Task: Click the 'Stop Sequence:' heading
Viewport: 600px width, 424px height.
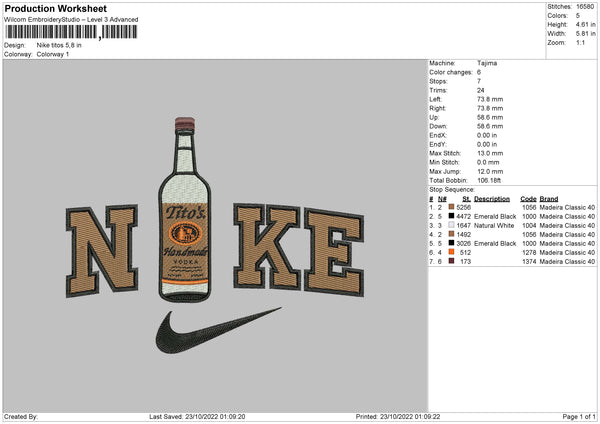Action: (x=452, y=190)
